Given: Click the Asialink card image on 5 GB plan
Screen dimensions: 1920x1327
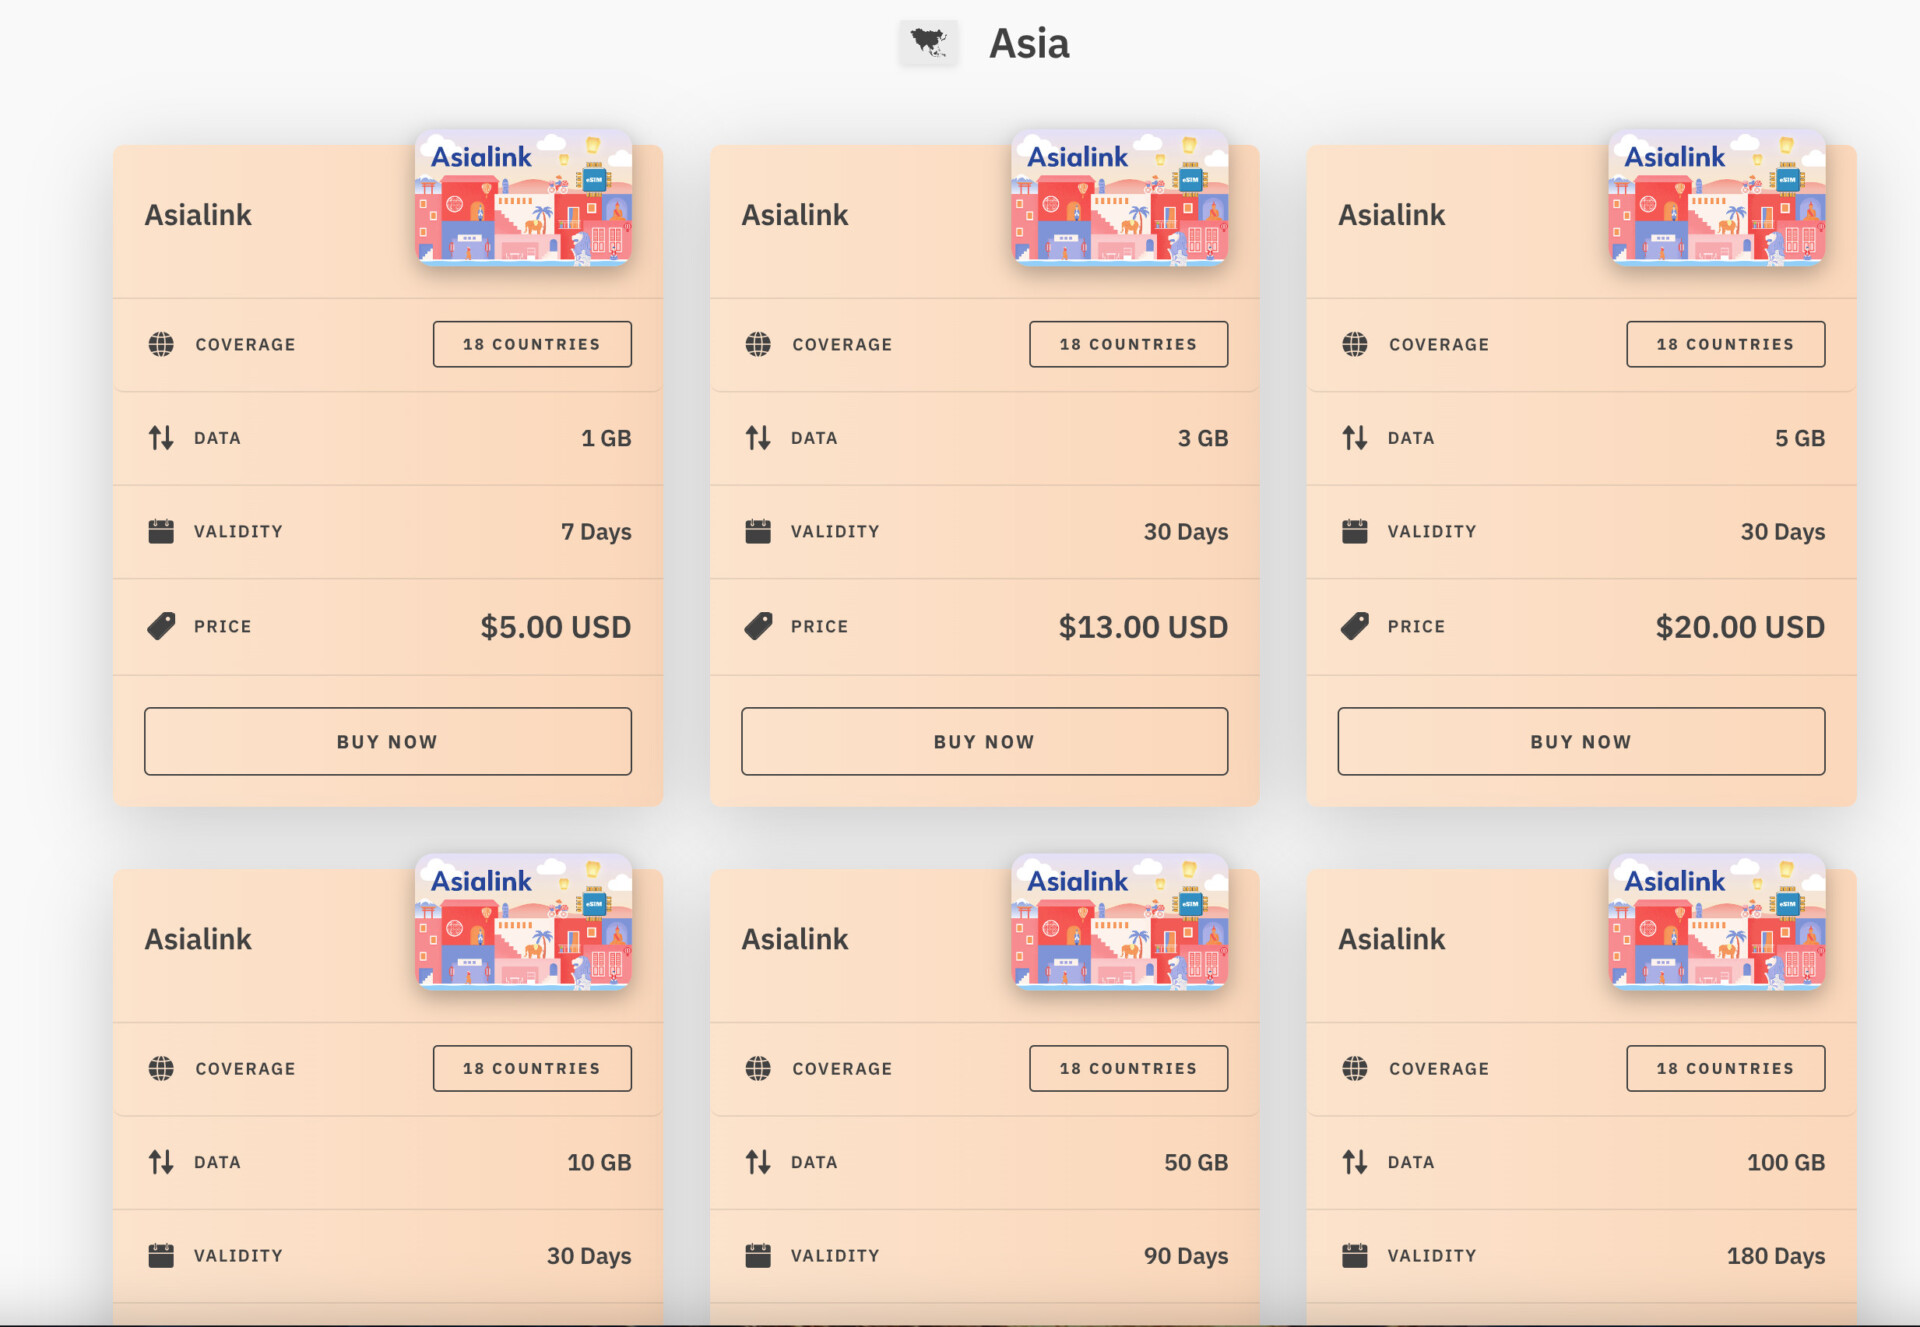Looking at the screenshot, I should click(1717, 197).
